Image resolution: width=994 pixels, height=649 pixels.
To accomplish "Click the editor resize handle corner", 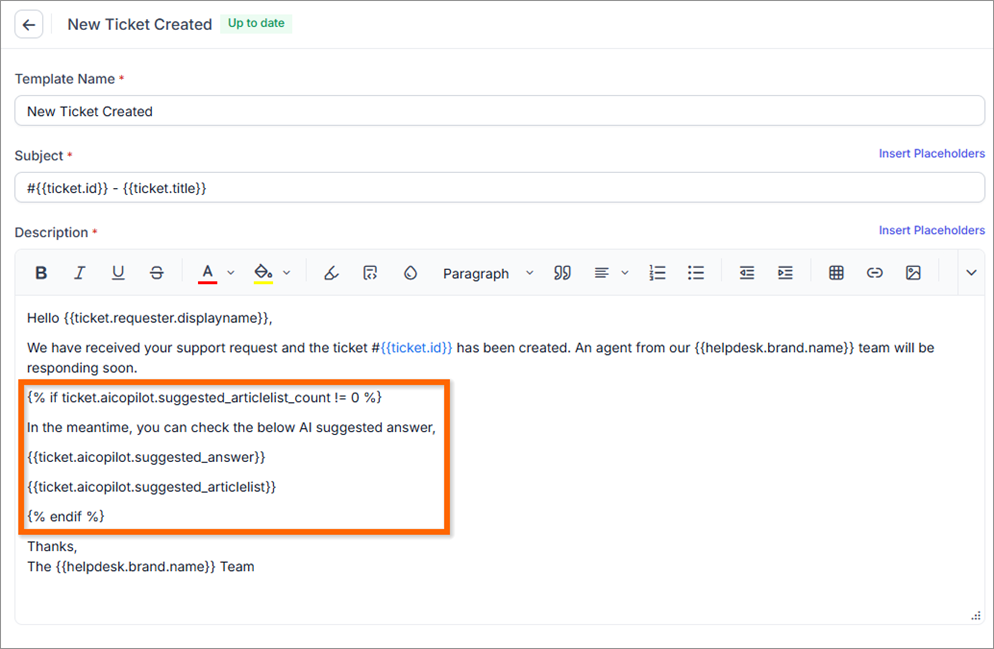I will click(x=976, y=615).
